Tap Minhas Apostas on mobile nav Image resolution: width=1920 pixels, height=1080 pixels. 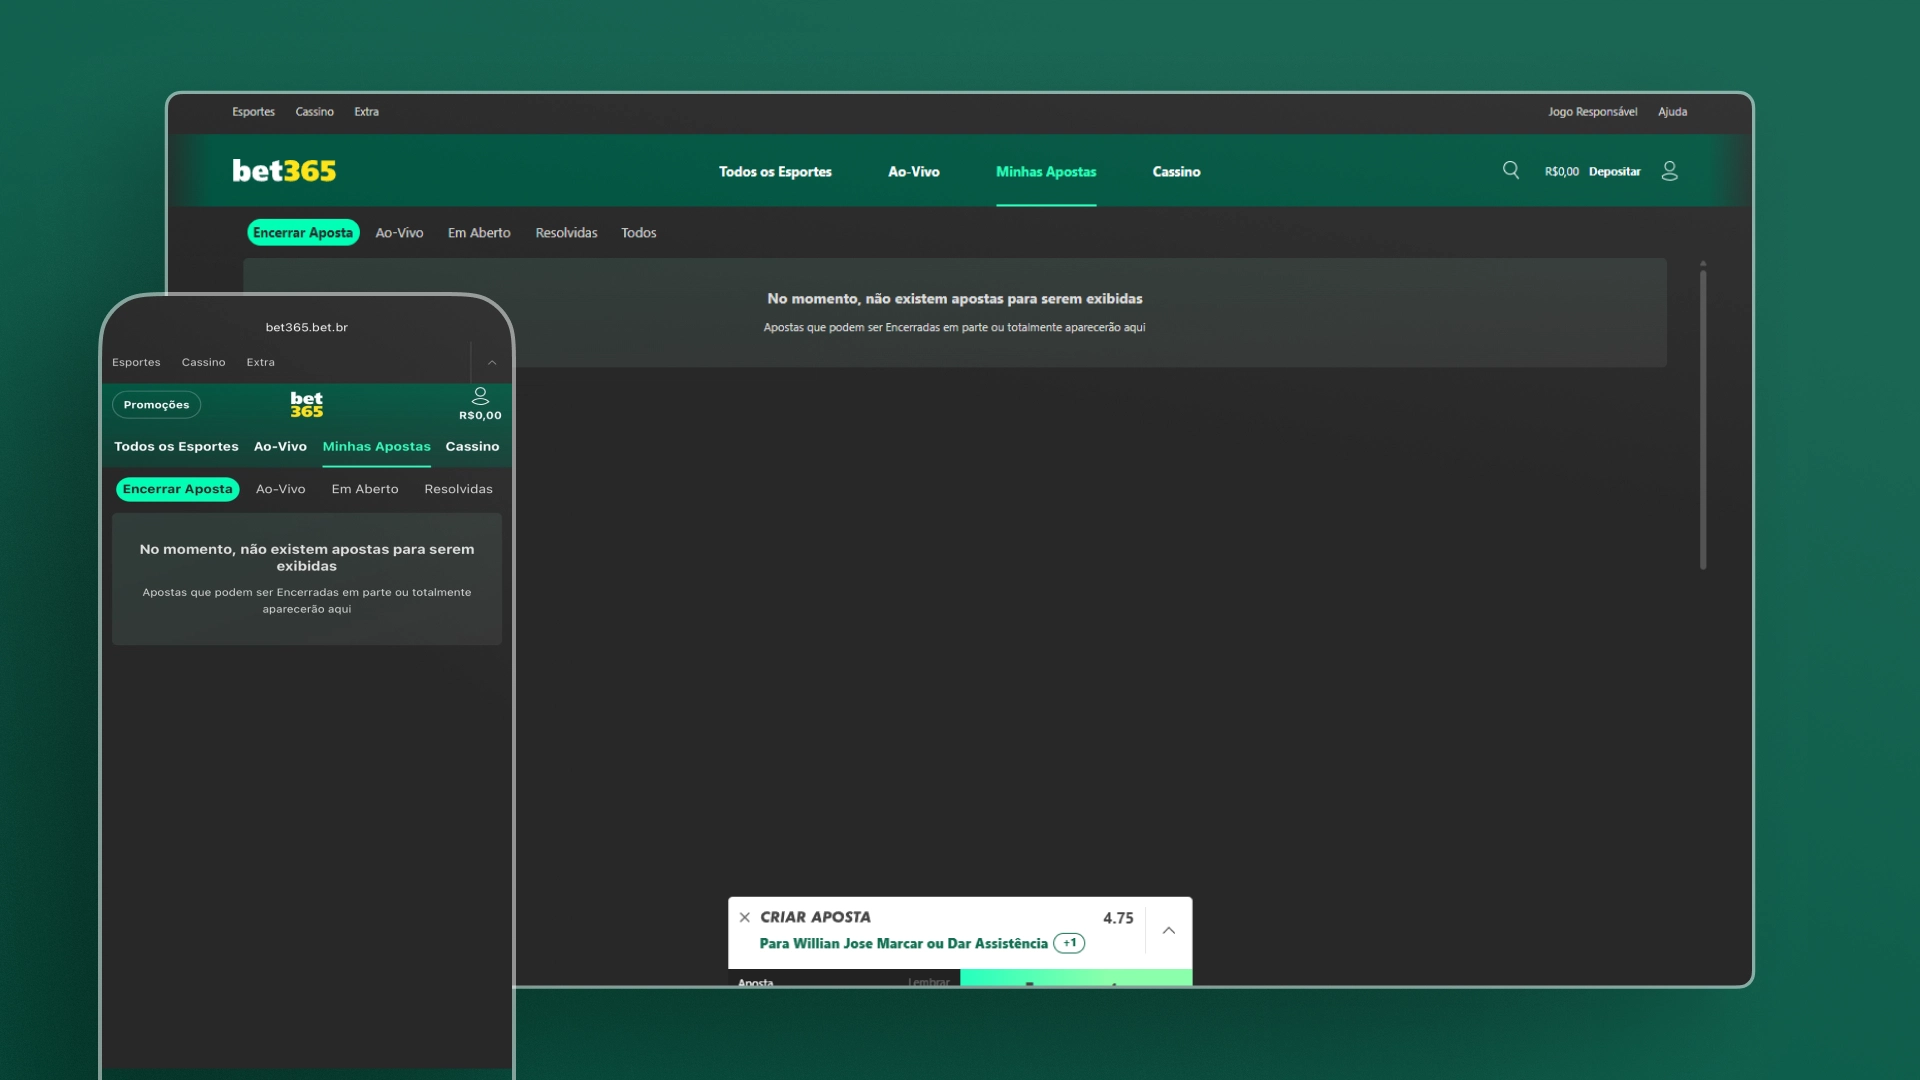[x=376, y=447]
